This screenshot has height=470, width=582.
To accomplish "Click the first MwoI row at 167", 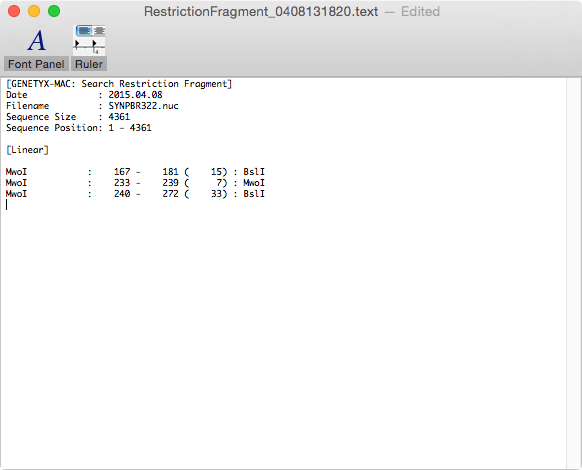I will [x=135, y=172].
